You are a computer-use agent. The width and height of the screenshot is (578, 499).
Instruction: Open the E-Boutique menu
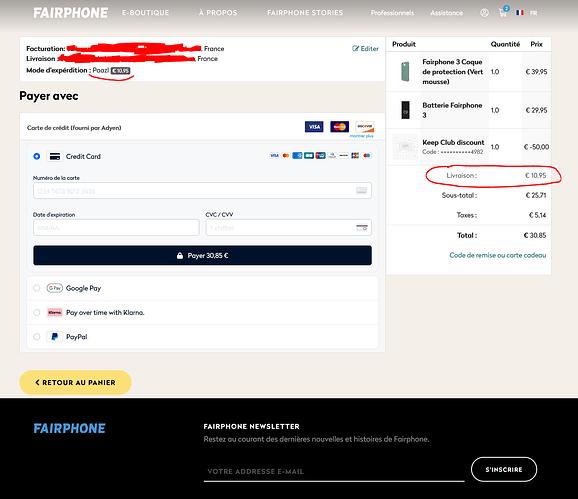click(x=146, y=13)
